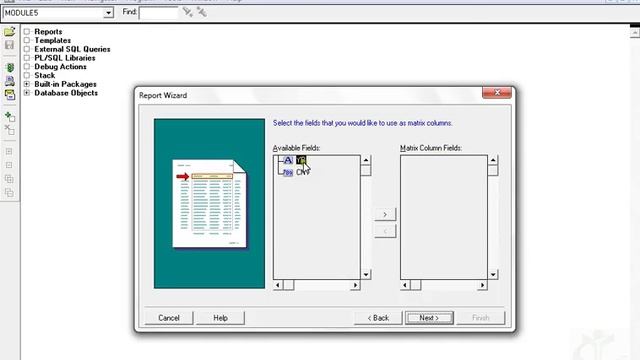Click the Find Backward icon next to Find
This screenshot has width=640, height=360.
click(201, 12)
